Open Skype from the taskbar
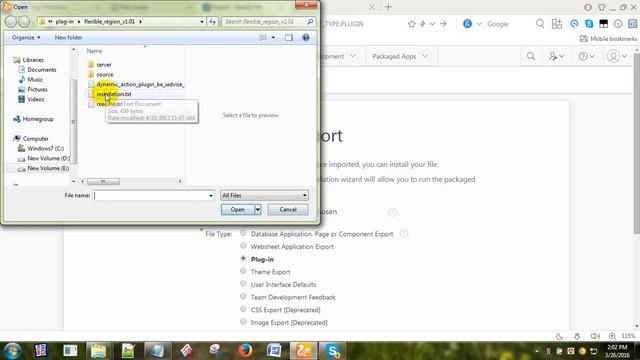 click(x=333, y=351)
